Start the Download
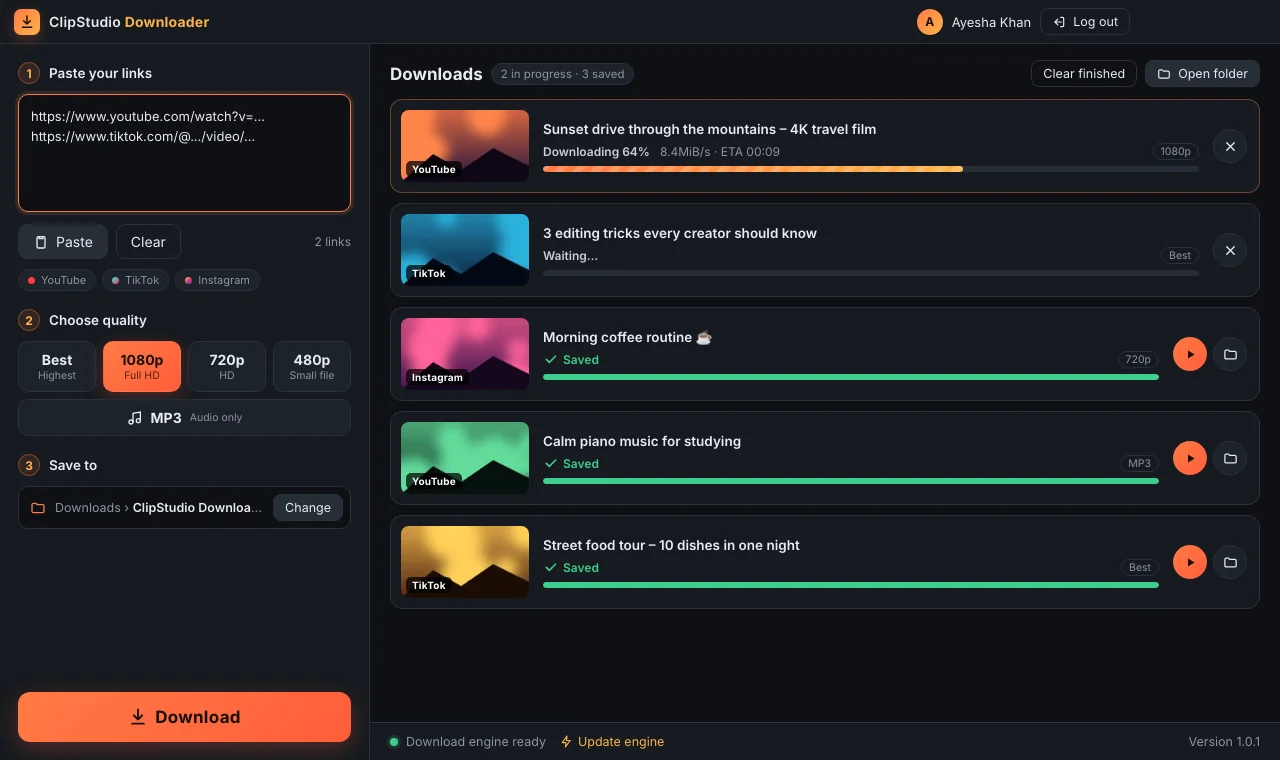The width and height of the screenshot is (1280, 760). point(184,717)
